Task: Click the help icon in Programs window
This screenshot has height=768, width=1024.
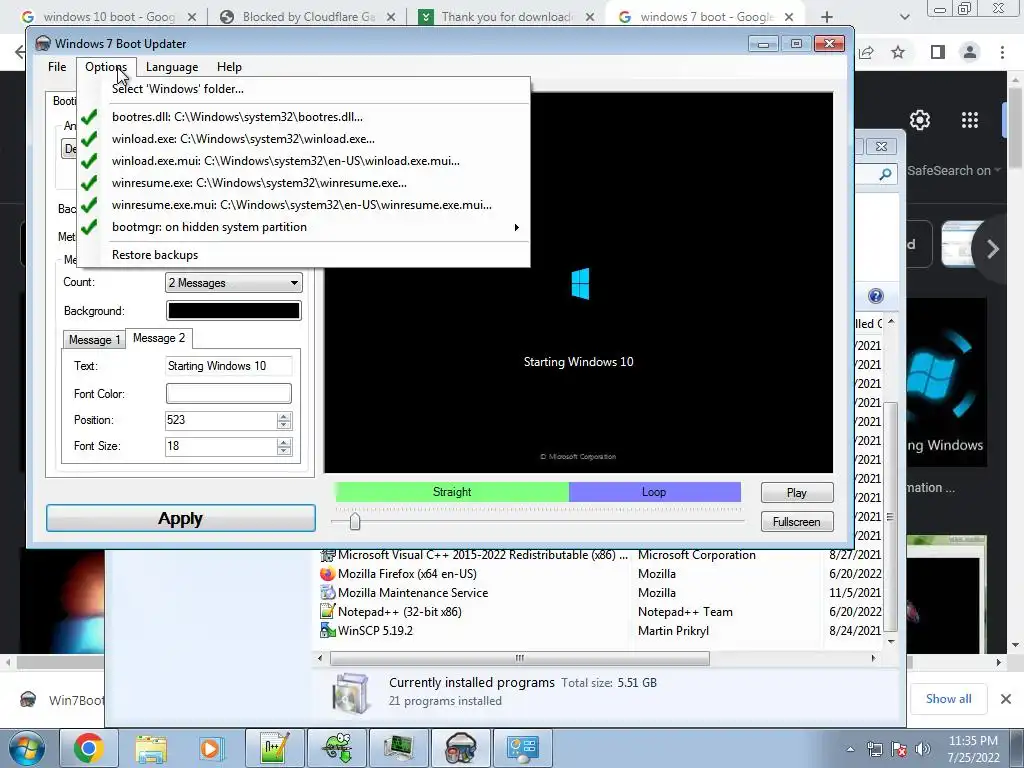Action: pos(876,296)
